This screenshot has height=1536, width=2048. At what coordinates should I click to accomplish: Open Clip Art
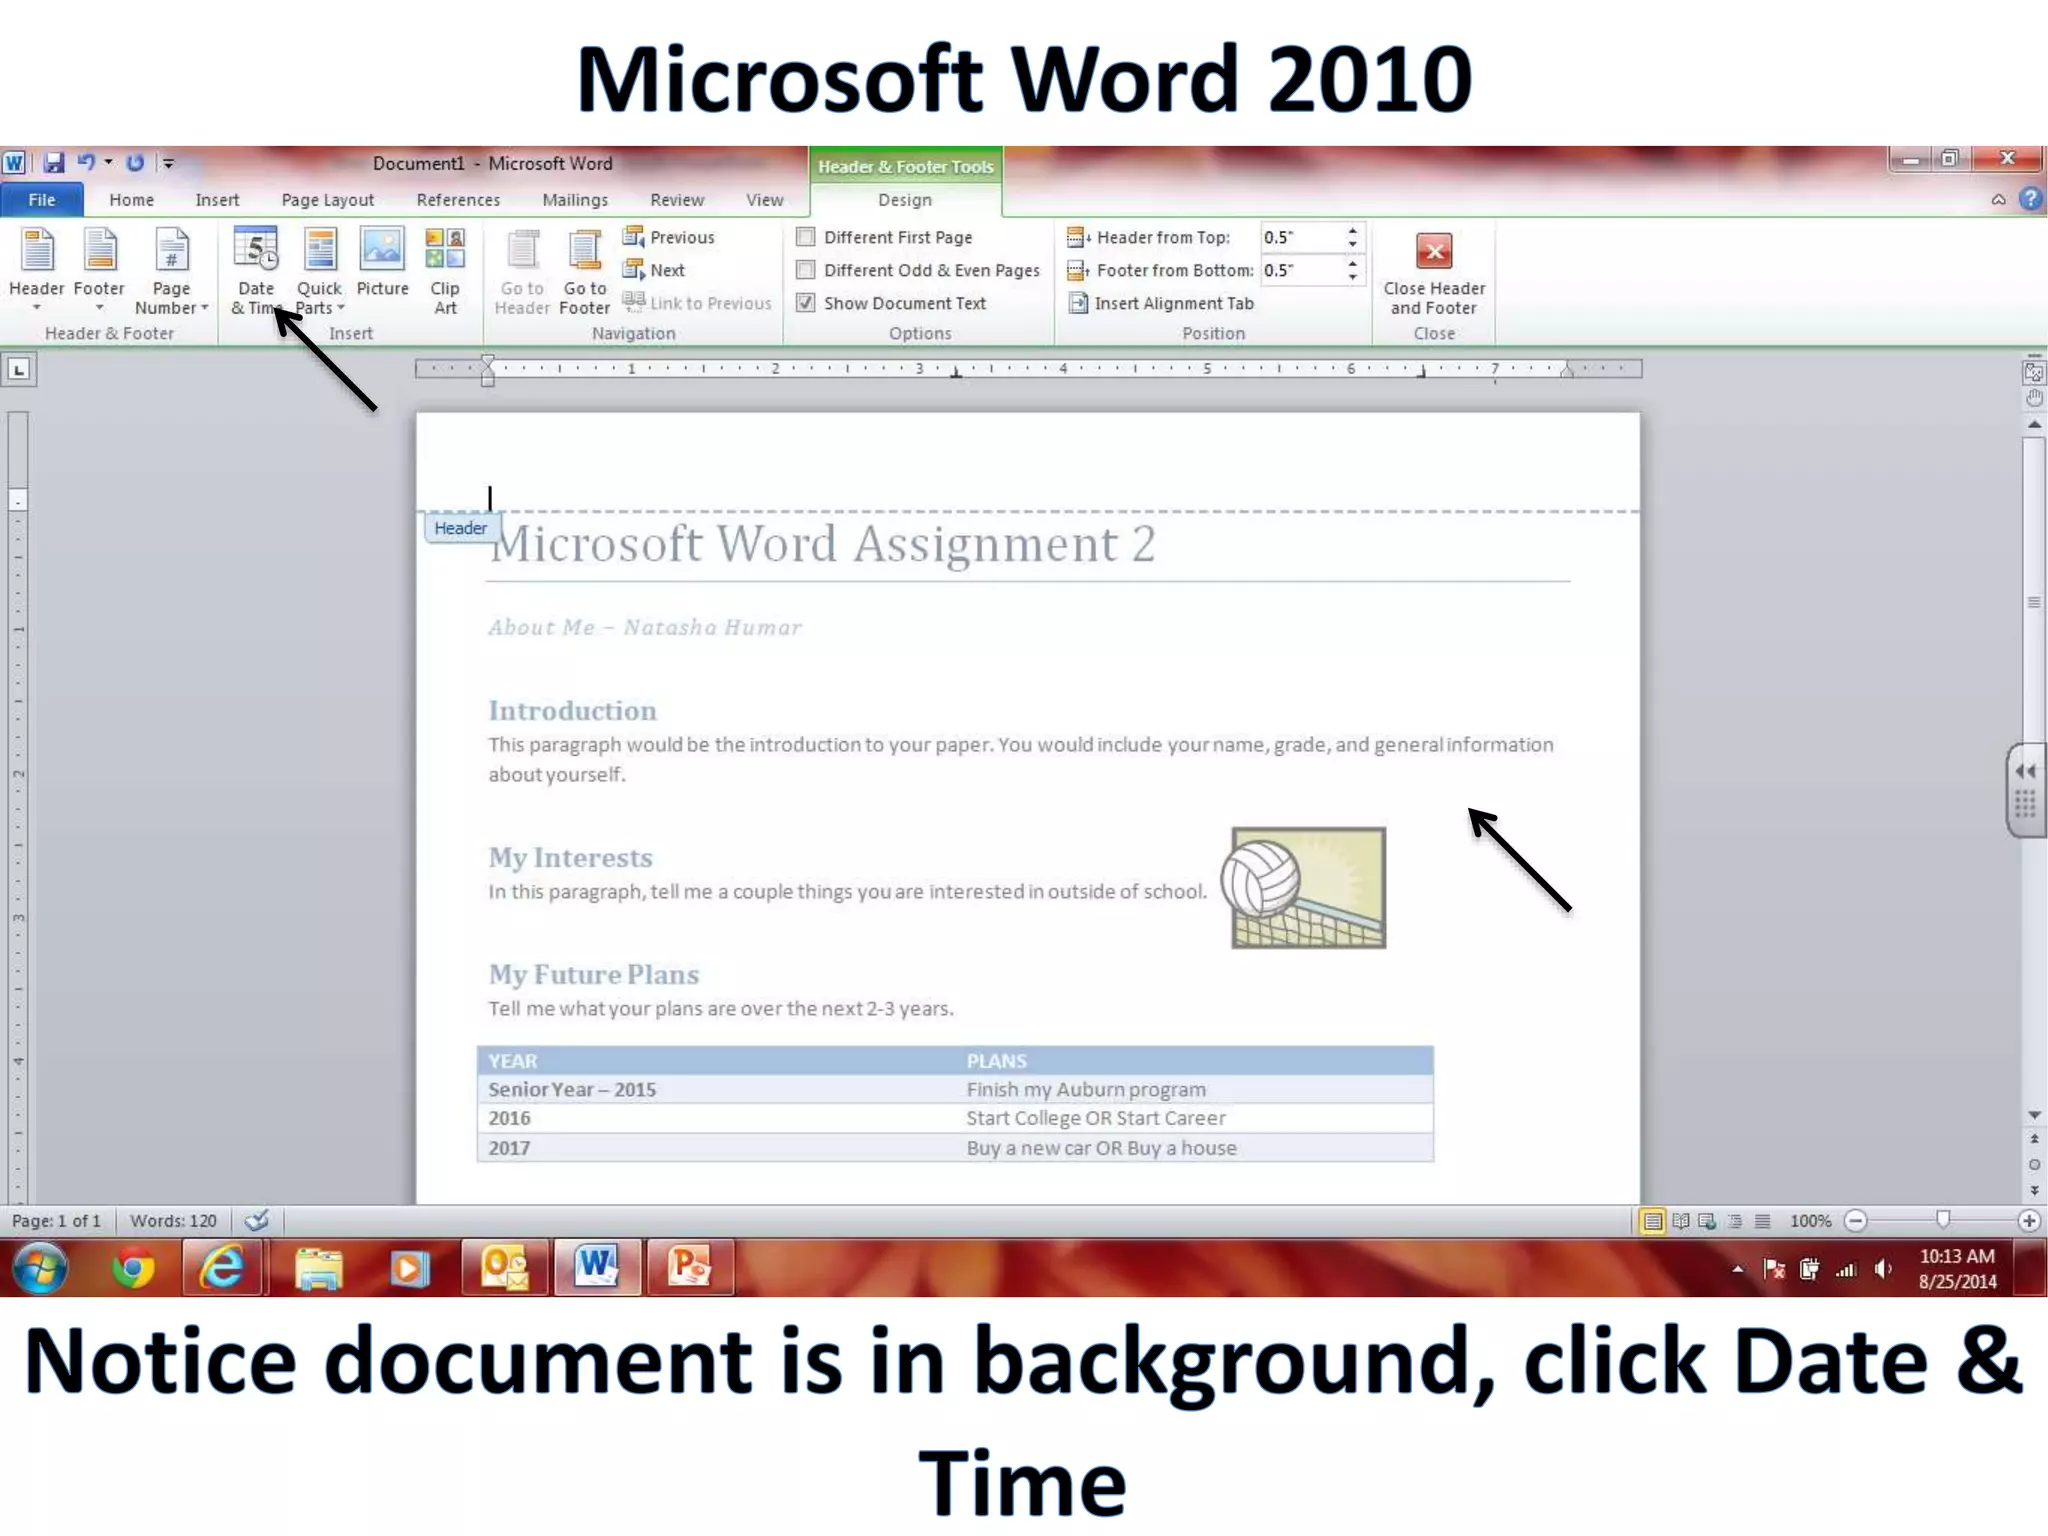point(445,270)
